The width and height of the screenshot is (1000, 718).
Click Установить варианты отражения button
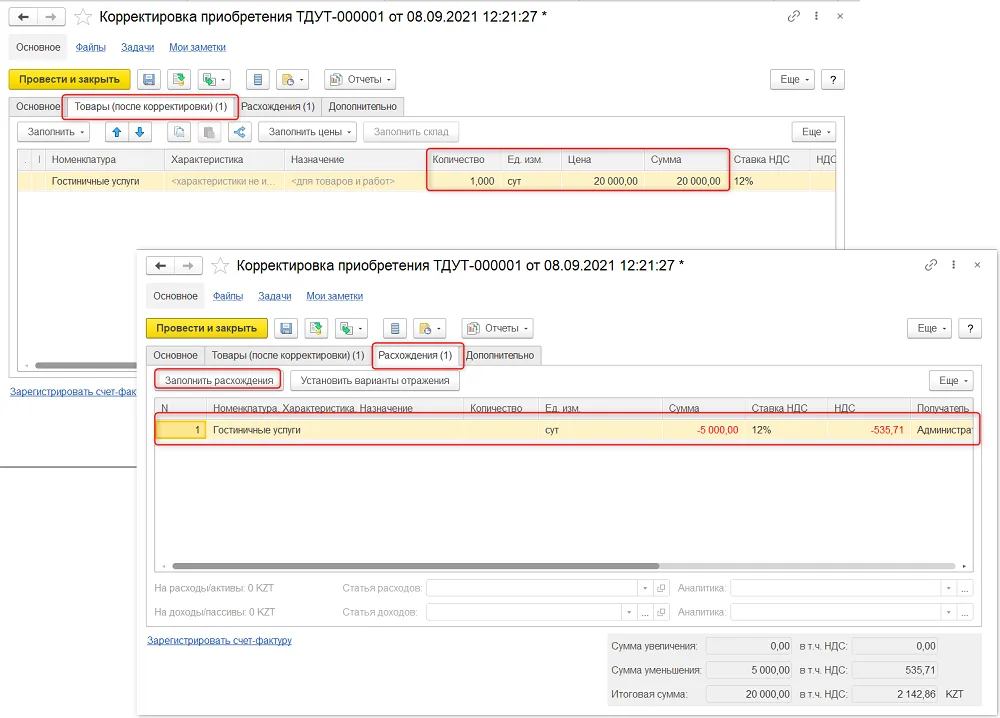click(375, 381)
